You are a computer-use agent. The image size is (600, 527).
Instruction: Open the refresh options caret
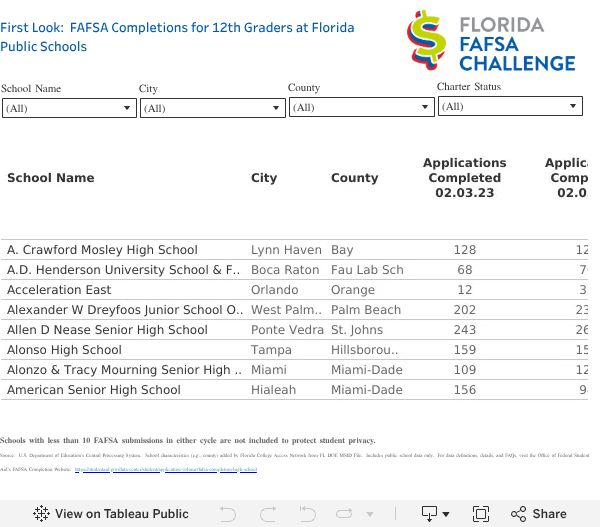tap(370, 514)
